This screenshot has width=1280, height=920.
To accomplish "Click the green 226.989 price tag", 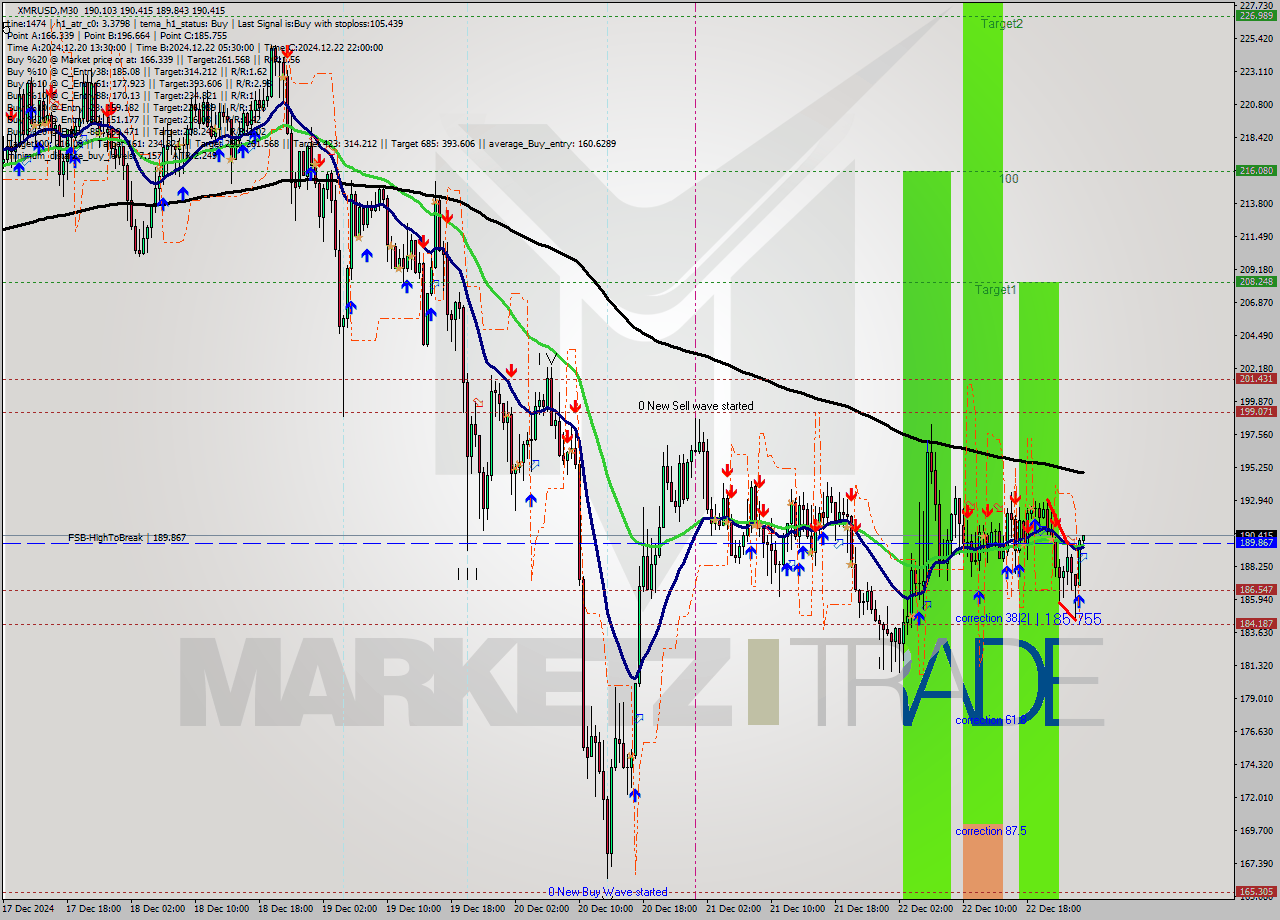I will click(x=1256, y=16).
